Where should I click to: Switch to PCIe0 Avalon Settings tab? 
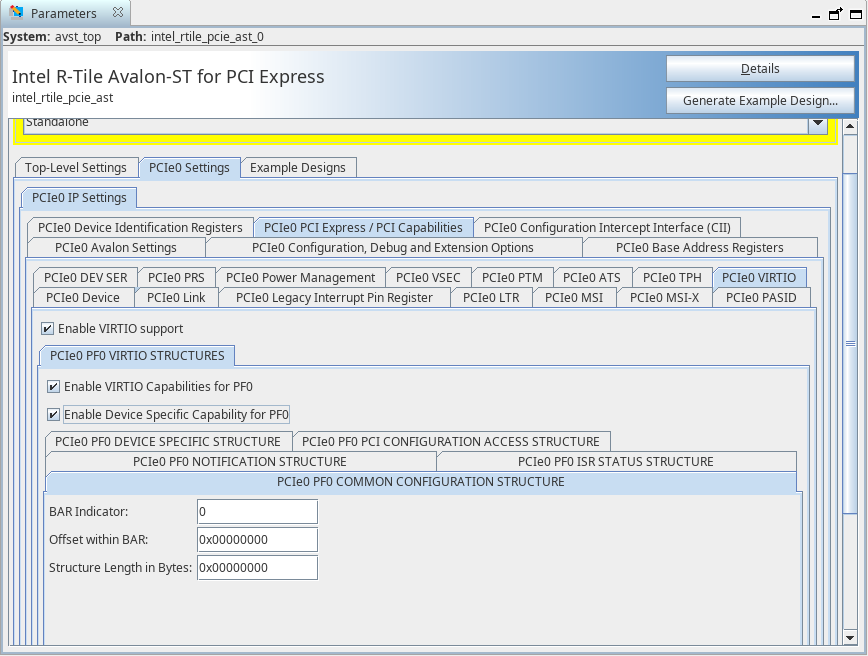[116, 247]
